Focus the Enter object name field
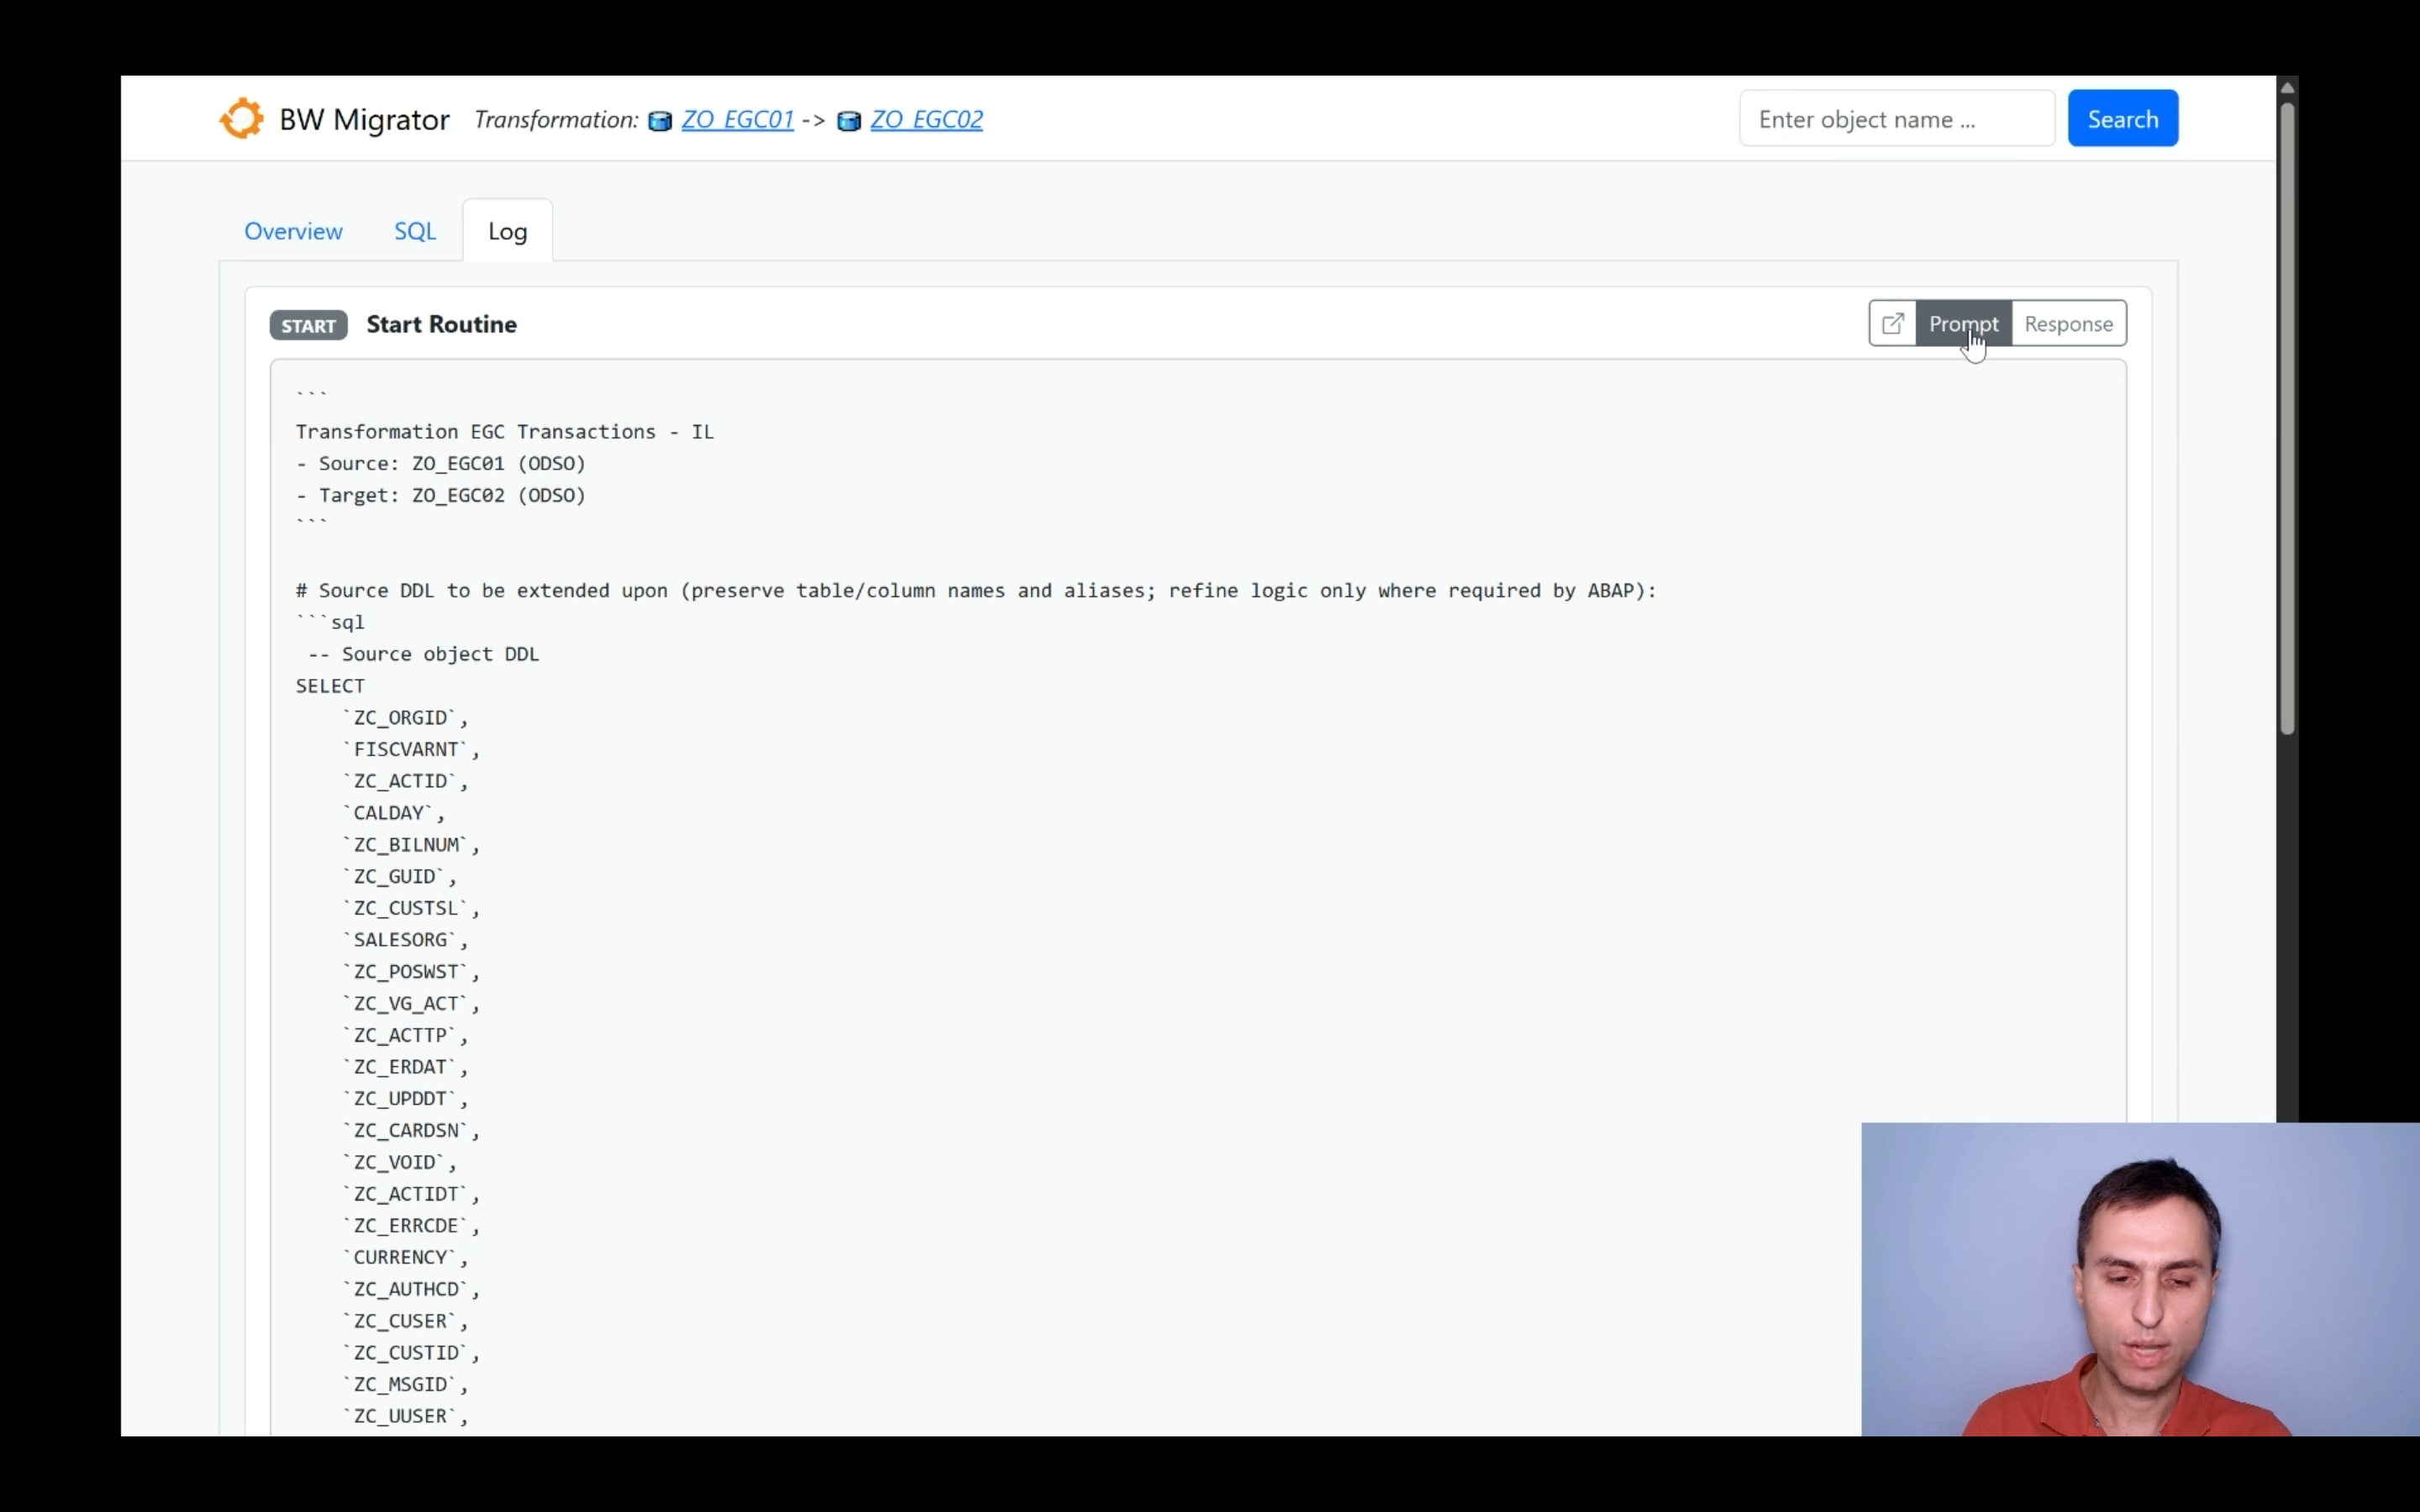 [x=1896, y=119]
